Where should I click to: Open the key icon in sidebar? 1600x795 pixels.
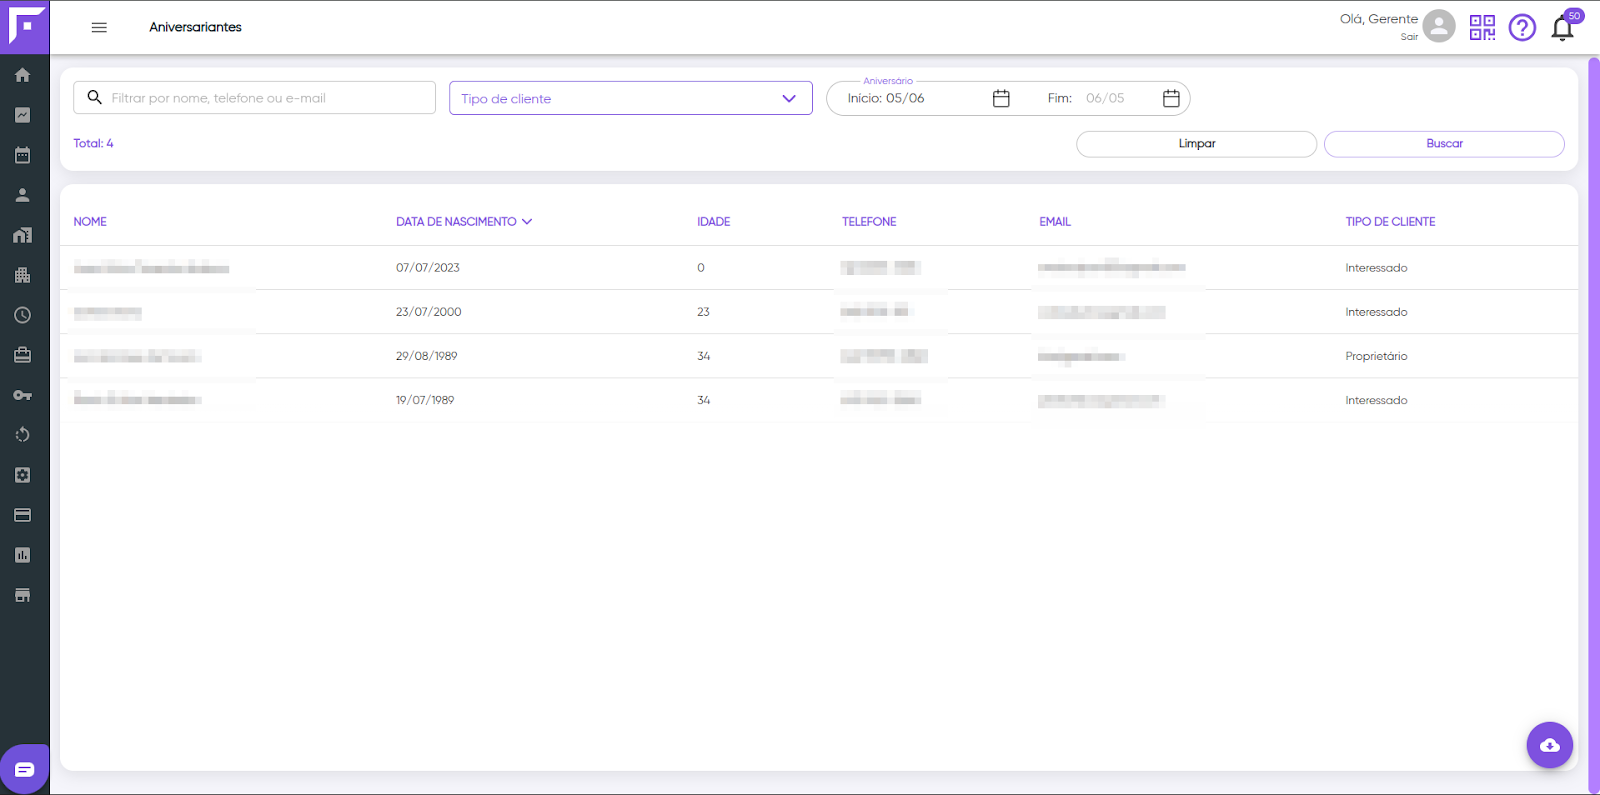[22, 395]
